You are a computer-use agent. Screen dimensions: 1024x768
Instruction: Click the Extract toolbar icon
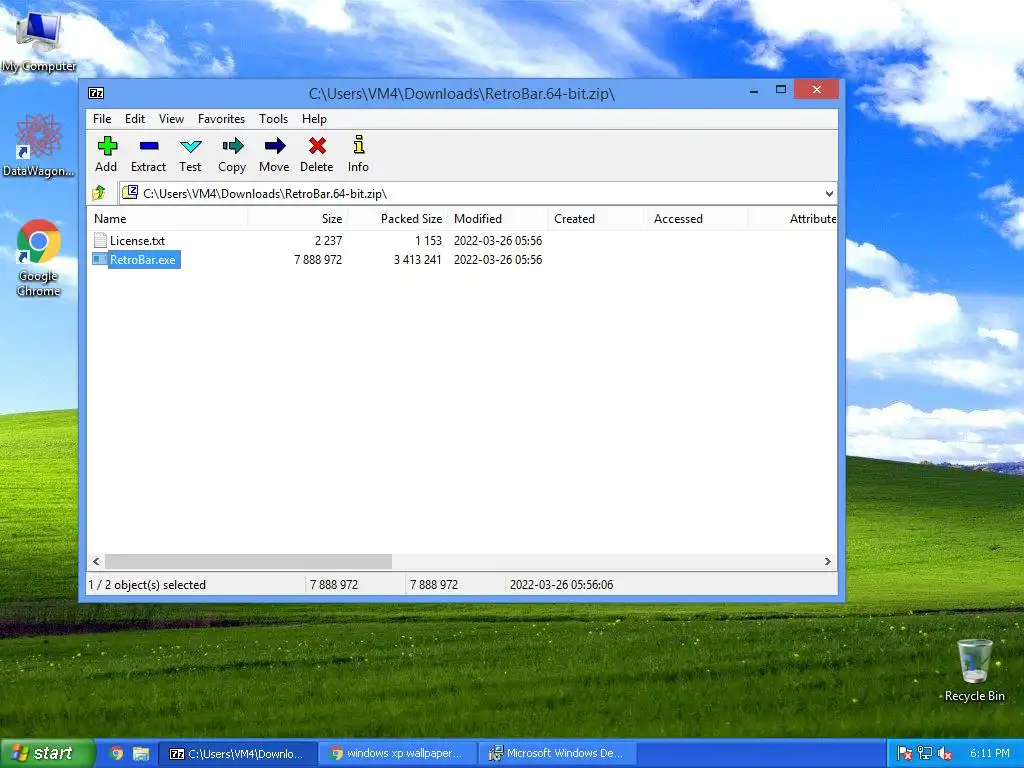click(148, 146)
